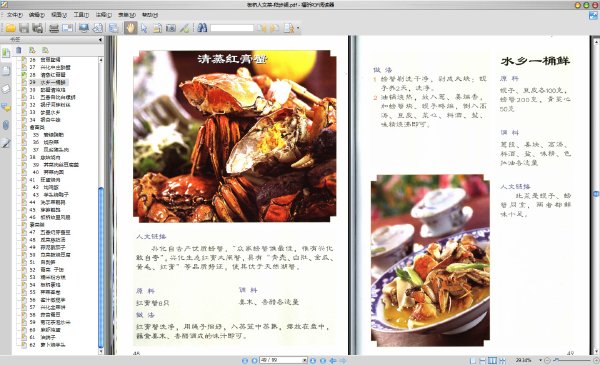Open the 视图(V) View menu
This screenshot has height=365, width=600.
[59, 15]
